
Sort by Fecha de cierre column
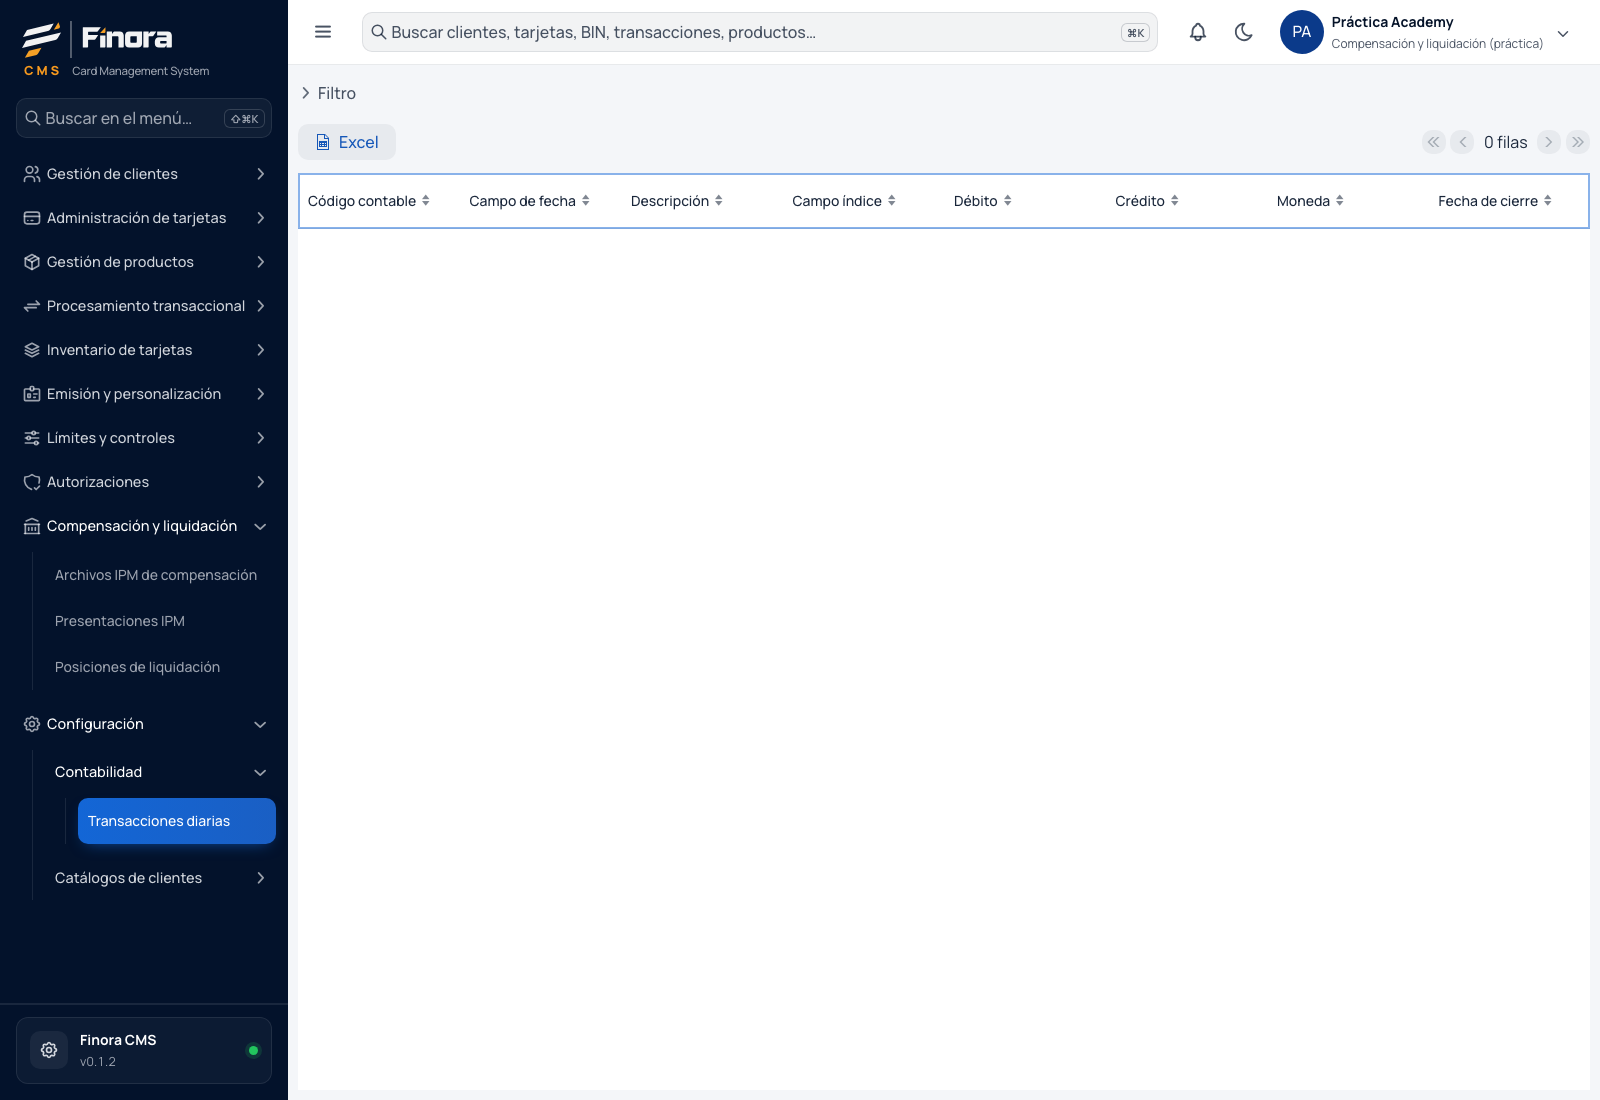click(1495, 201)
